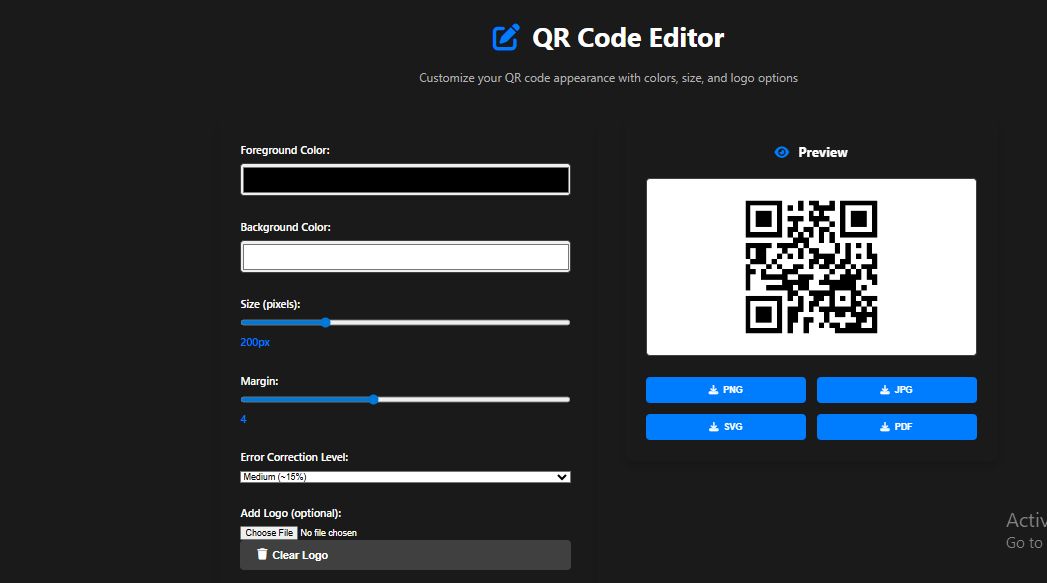
Task: Click the Foreground Color label
Action: pos(285,150)
